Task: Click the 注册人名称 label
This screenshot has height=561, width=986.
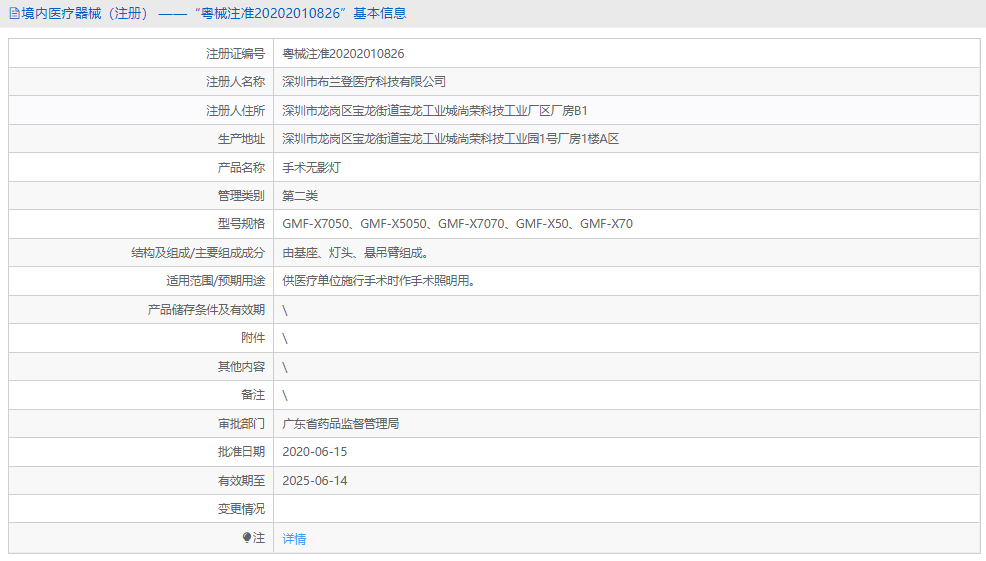Action: click(x=235, y=82)
